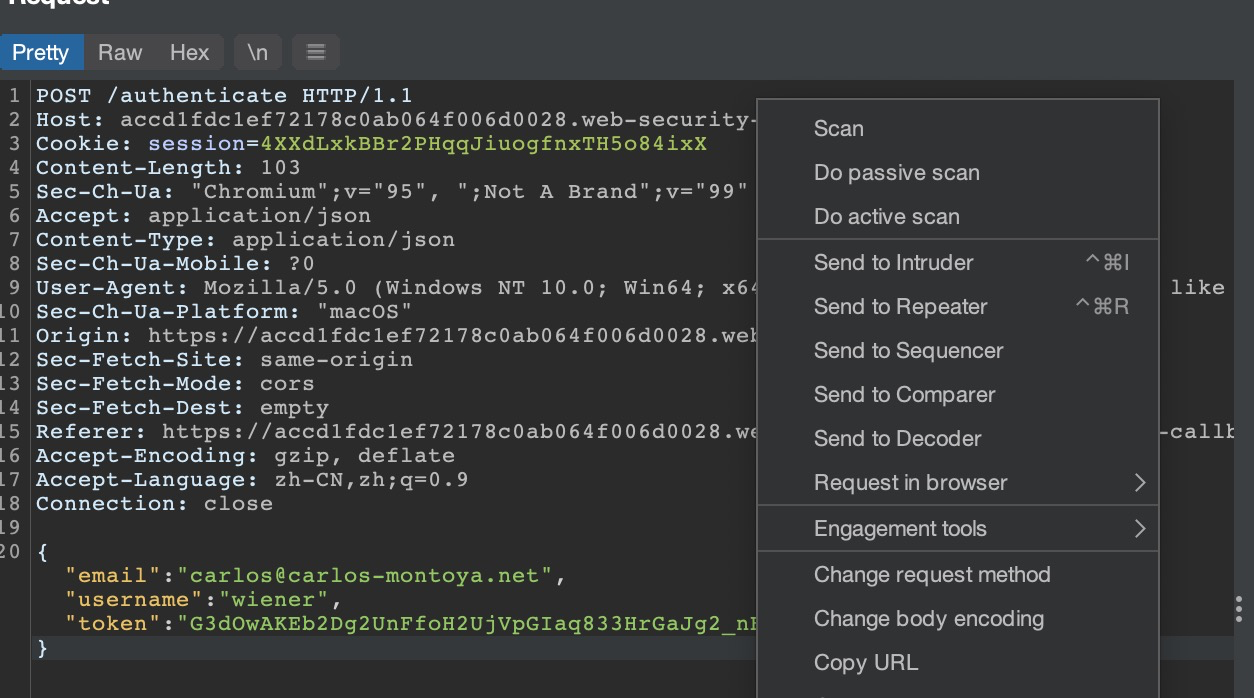Open the Hex view tab
This screenshot has width=1254, height=698.
point(189,52)
